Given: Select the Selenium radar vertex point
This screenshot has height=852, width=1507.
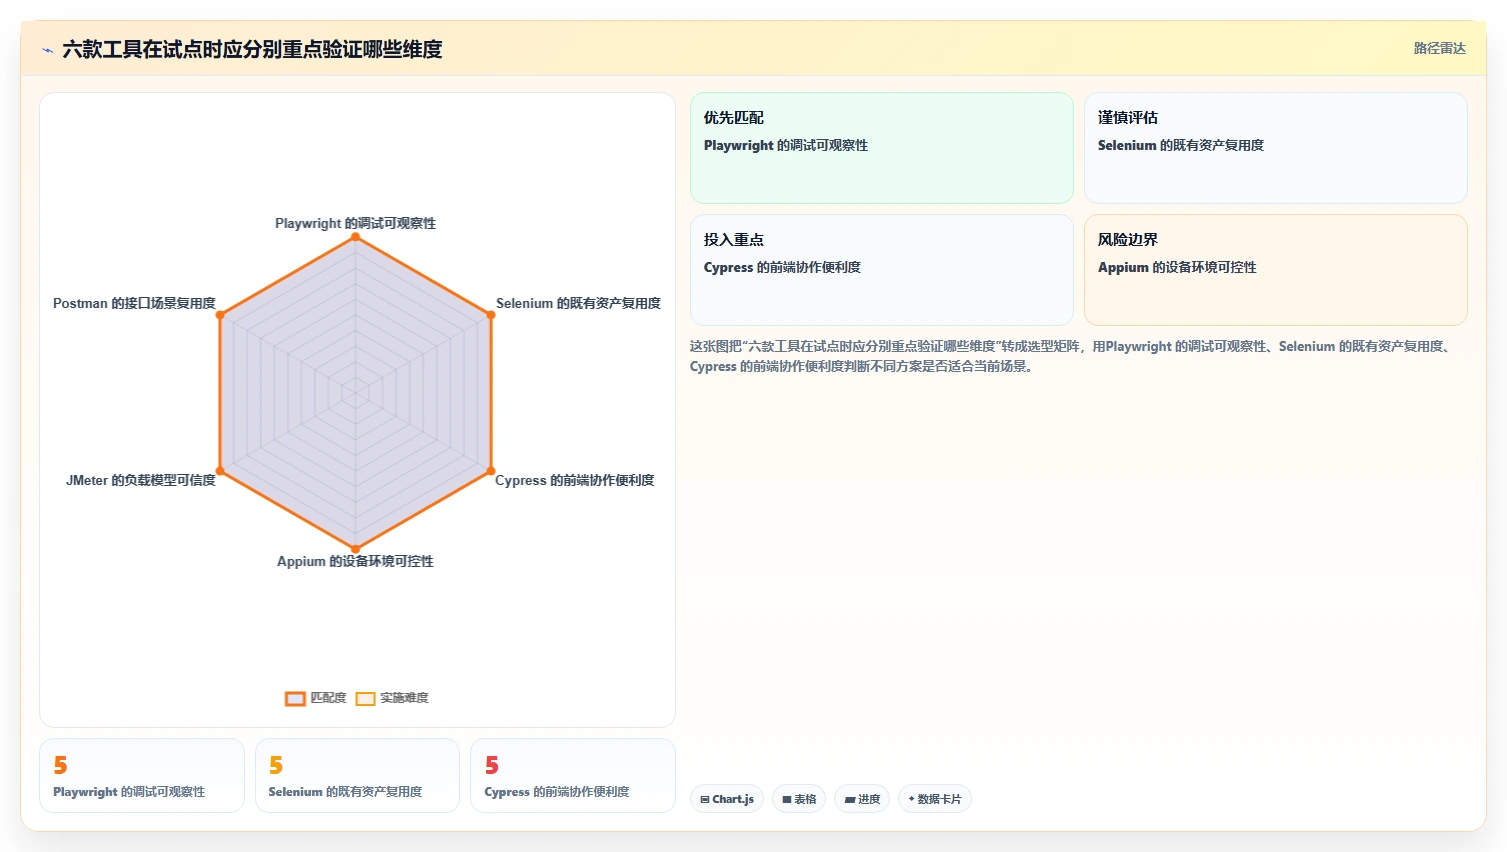Looking at the screenshot, I should click(491, 315).
